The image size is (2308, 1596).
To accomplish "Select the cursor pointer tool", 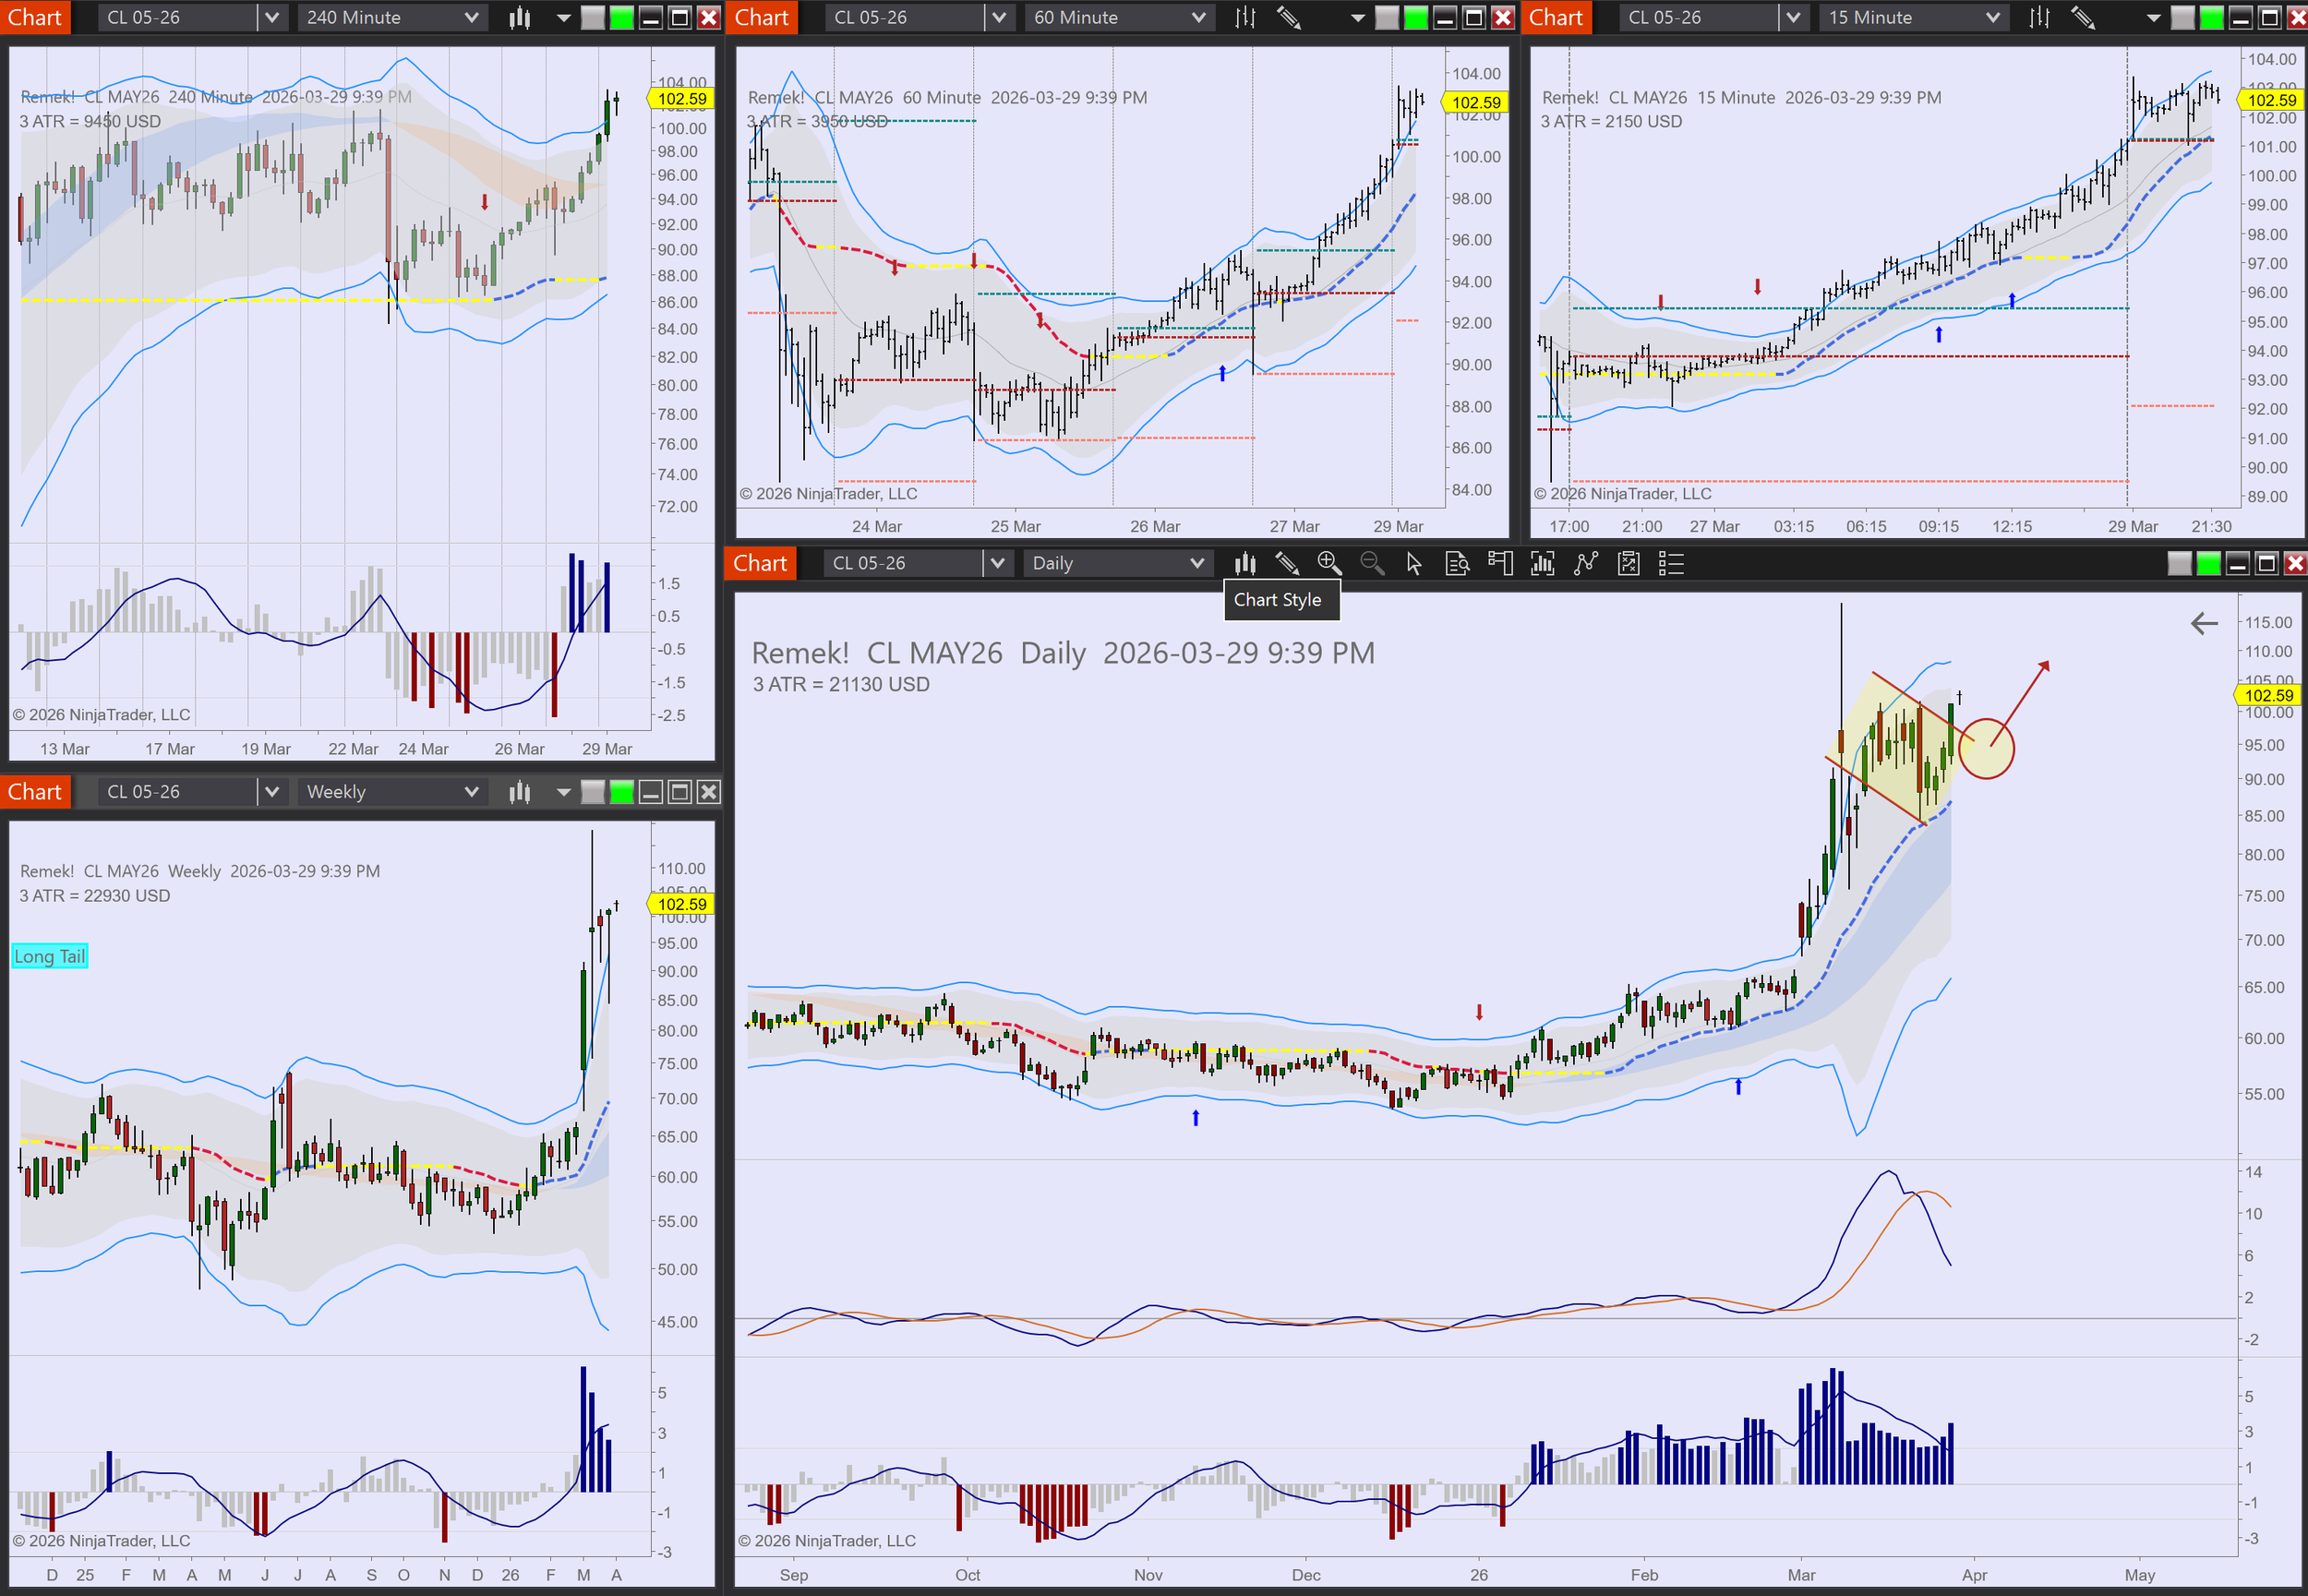I will [x=1414, y=564].
